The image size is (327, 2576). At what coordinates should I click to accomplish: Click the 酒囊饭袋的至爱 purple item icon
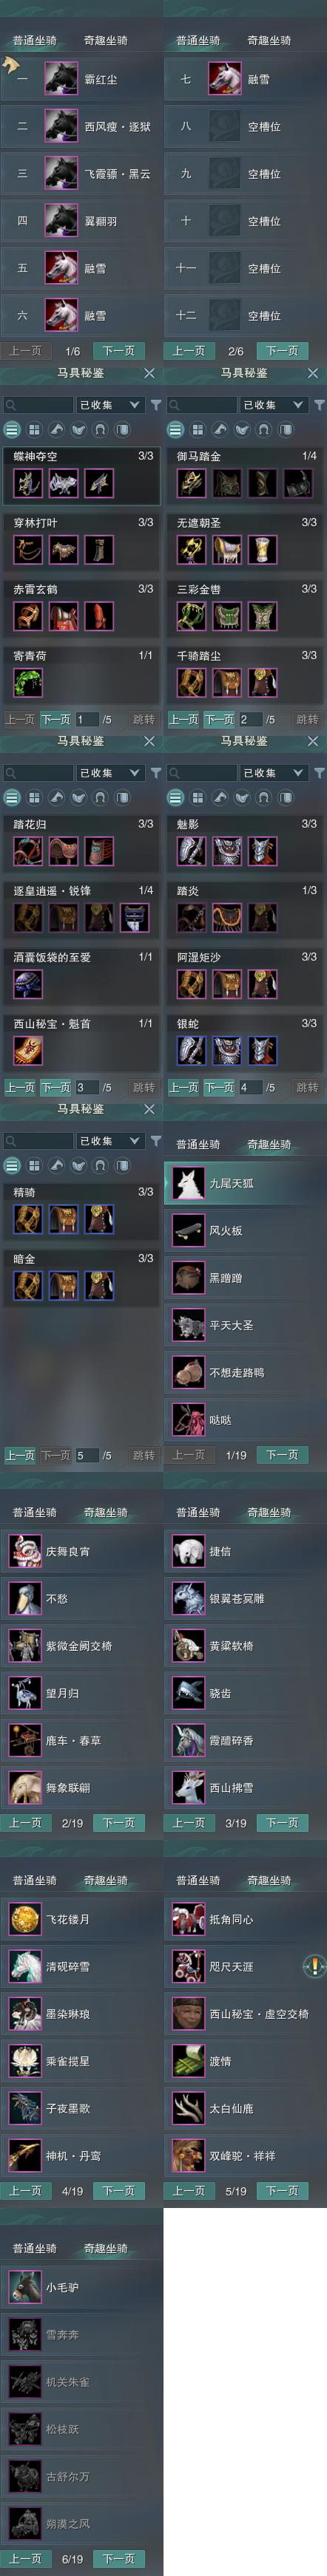pyautogui.click(x=28, y=984)
